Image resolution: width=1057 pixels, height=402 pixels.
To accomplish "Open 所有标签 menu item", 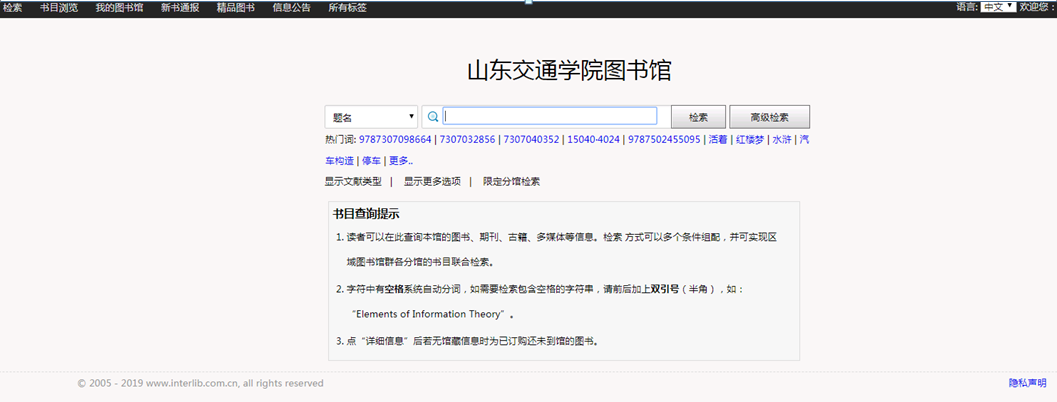I will [347, 7].
